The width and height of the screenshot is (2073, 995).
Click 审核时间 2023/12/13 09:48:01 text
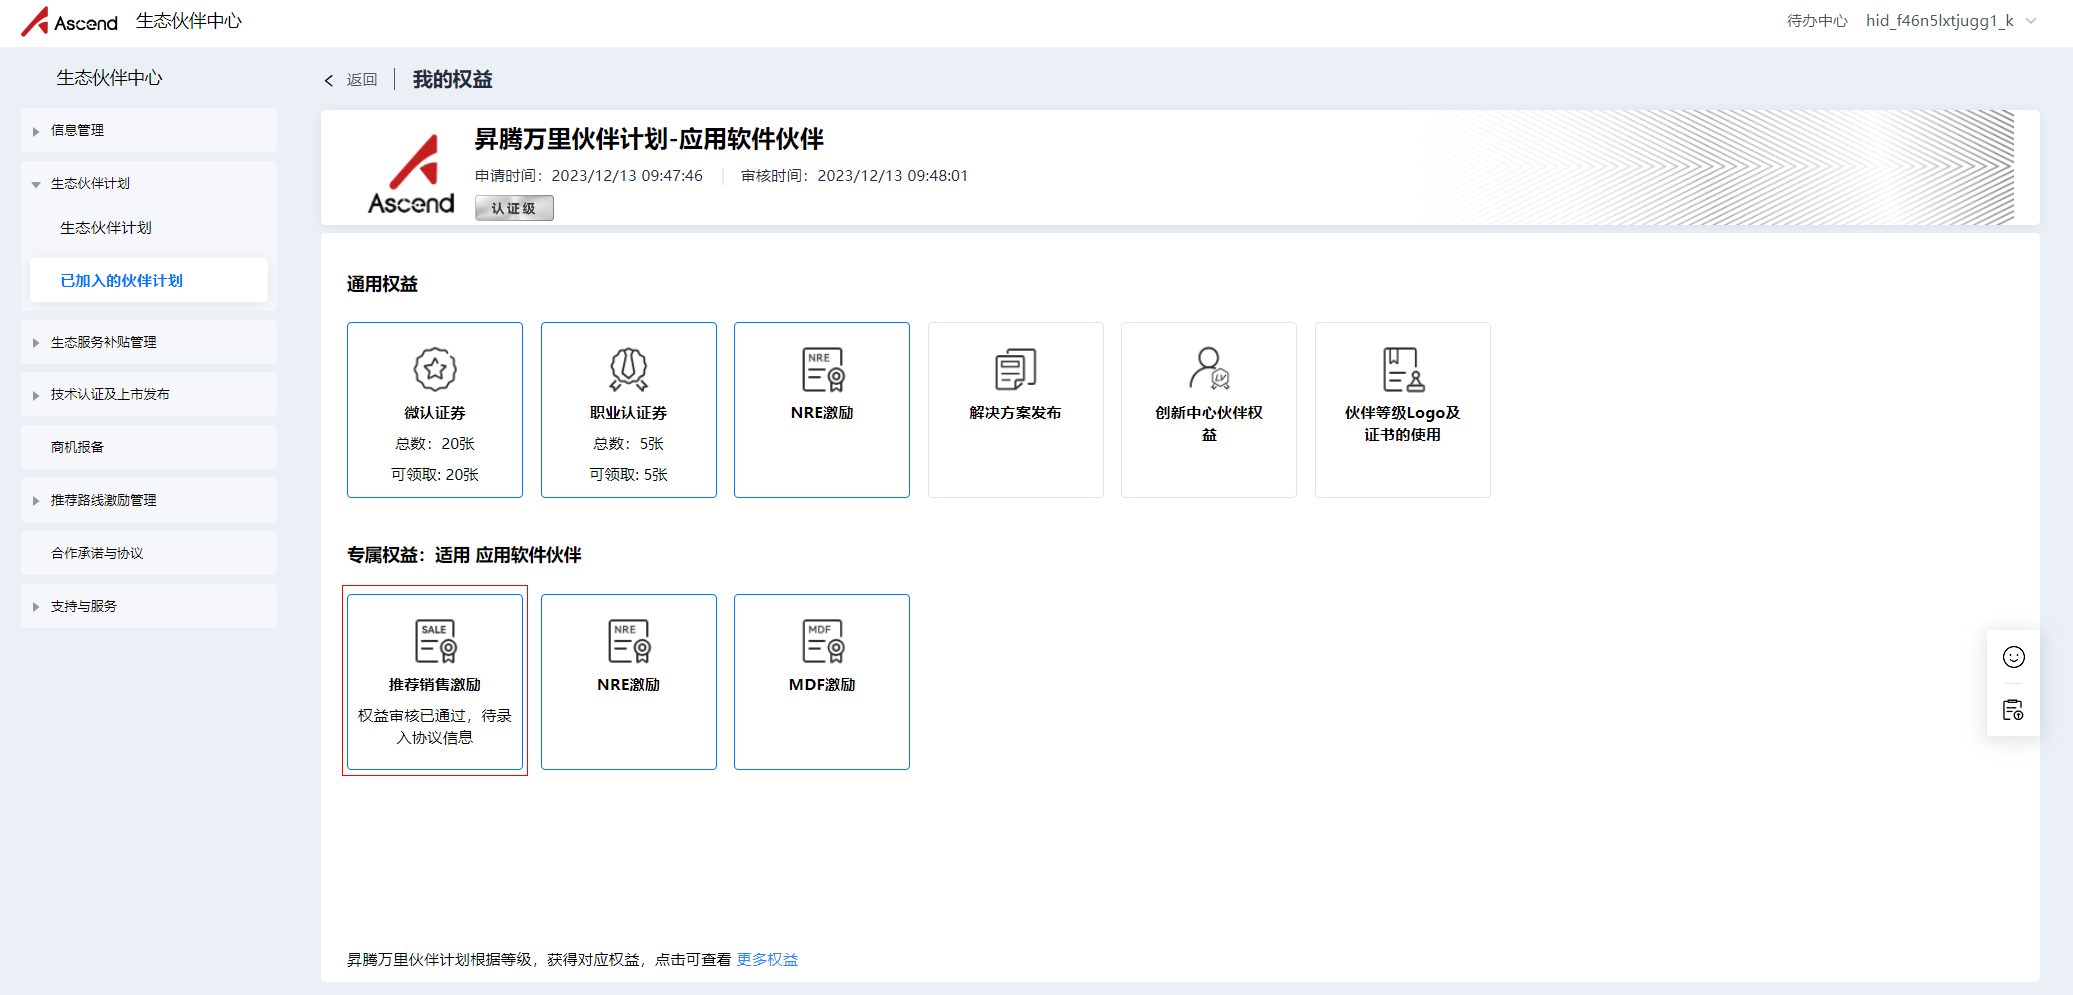click(x=855, y=176)
